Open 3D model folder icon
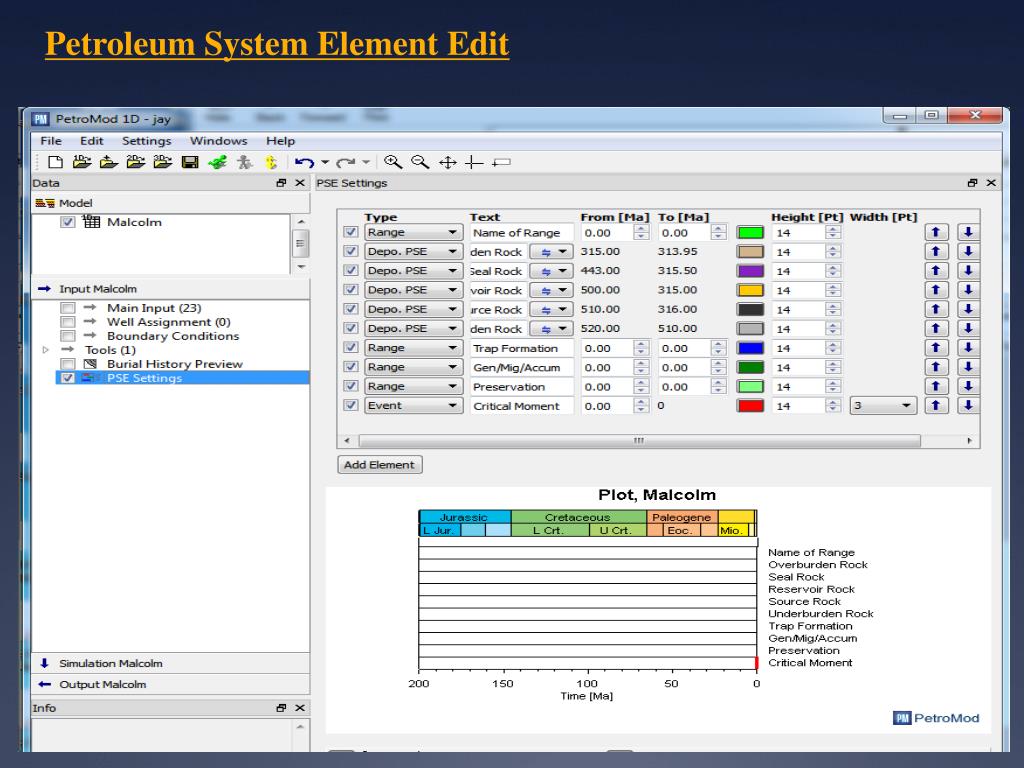Viewport: 1024px width, 768px height. pos(163,162)
